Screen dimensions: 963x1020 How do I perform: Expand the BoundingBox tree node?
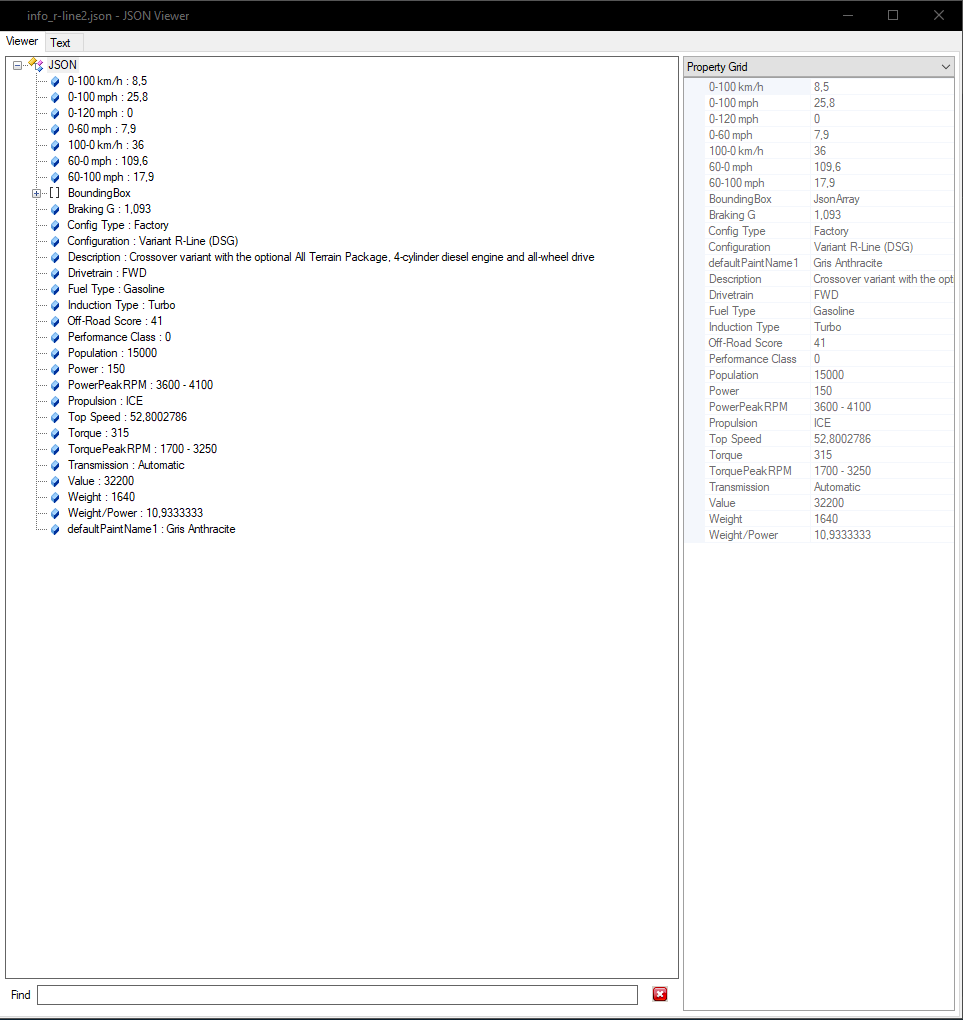tap(37, 193)
